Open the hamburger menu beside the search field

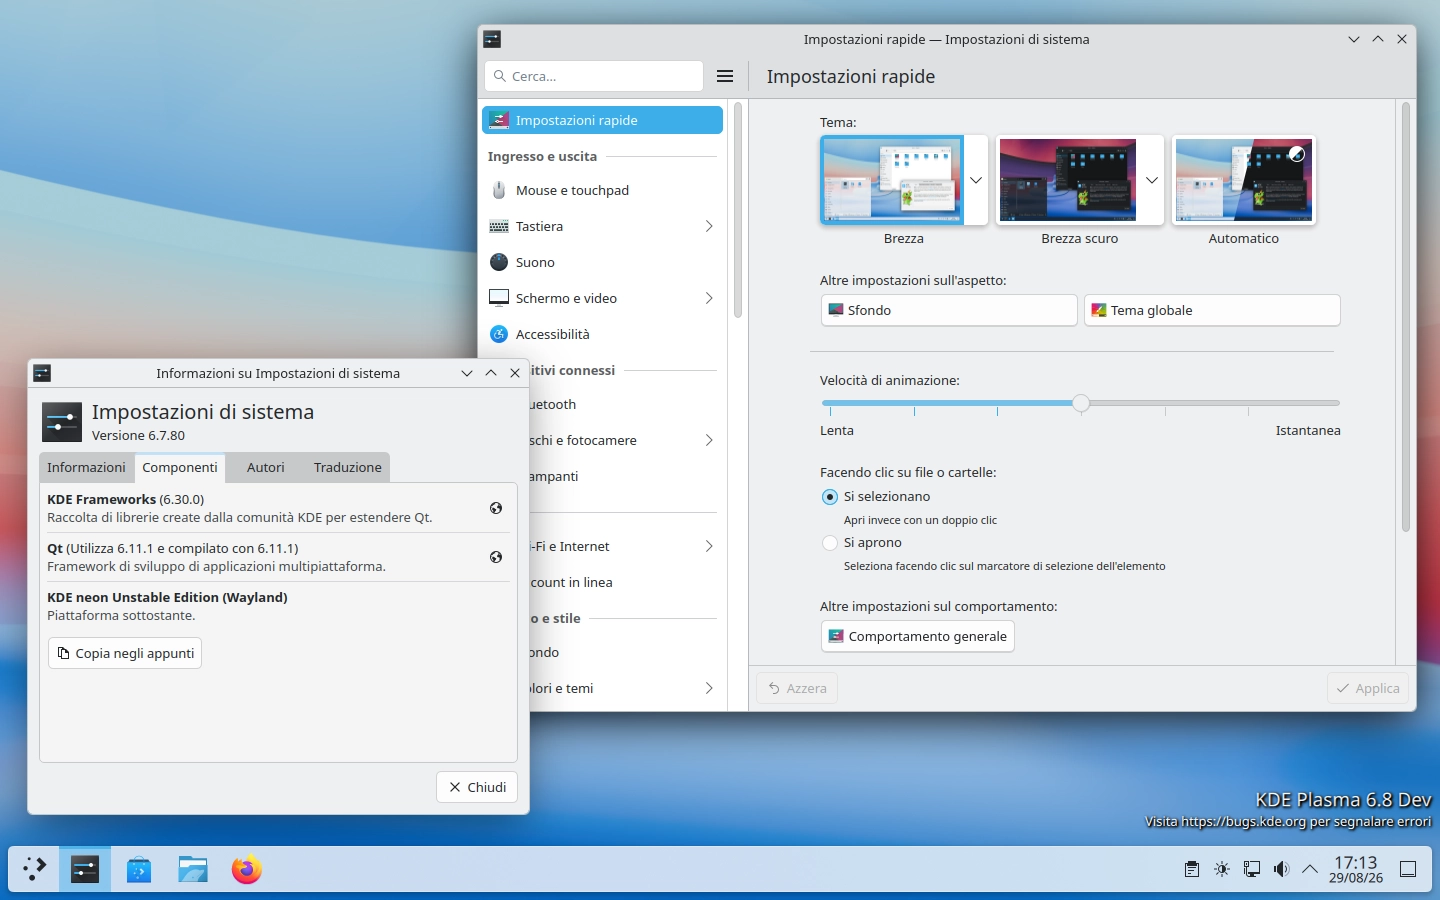725,76
